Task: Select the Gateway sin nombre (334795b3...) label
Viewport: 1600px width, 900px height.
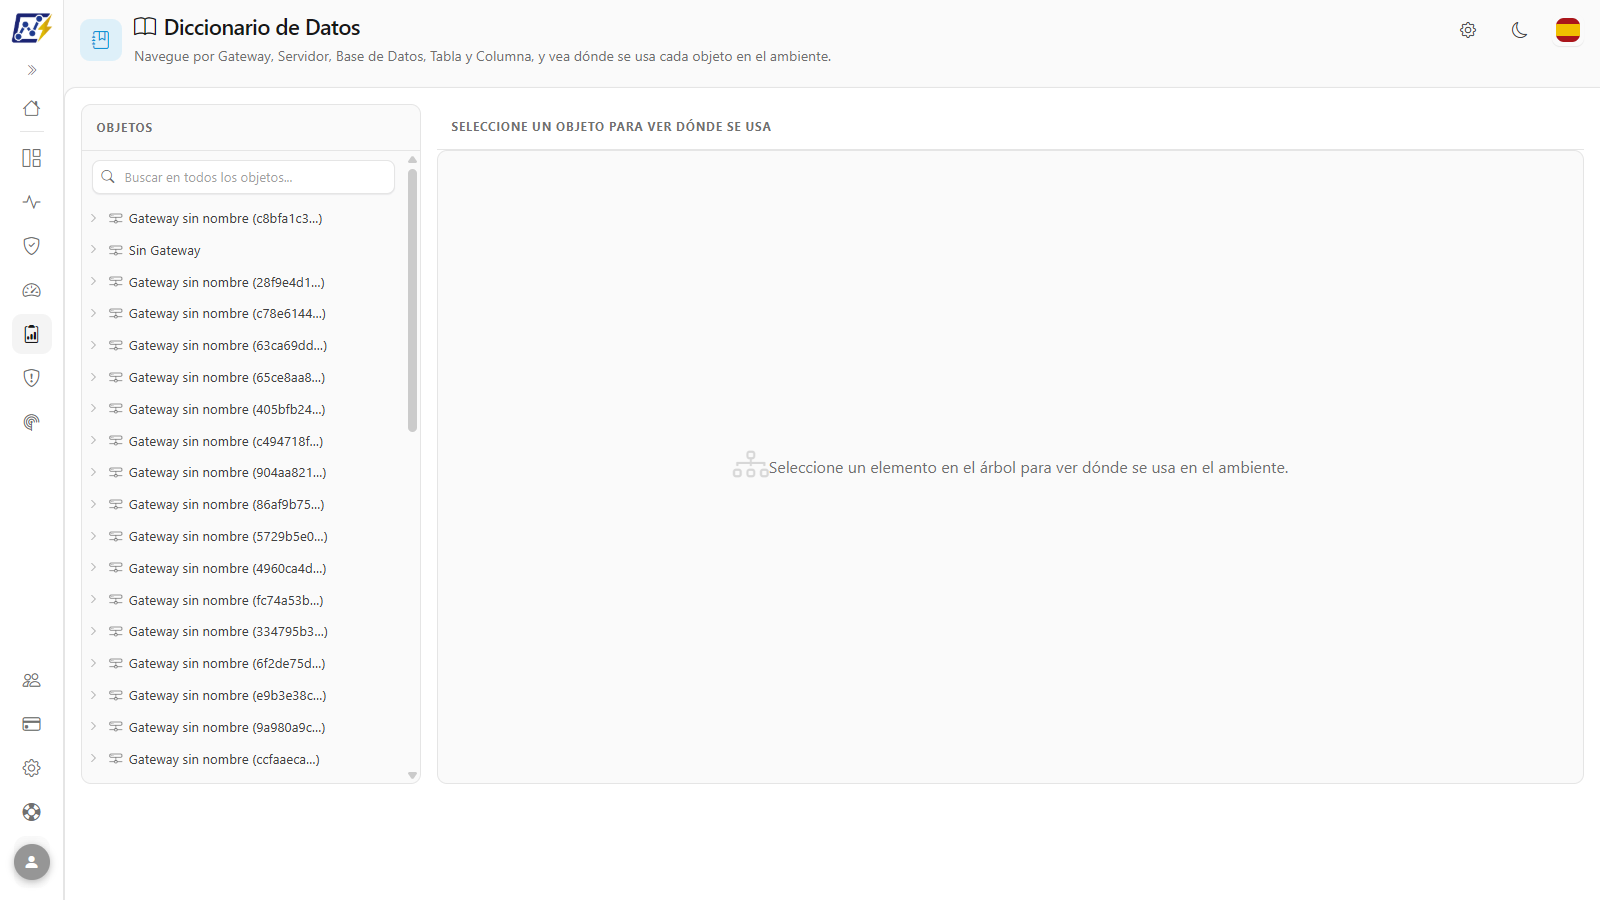Action: pos(228,632)
